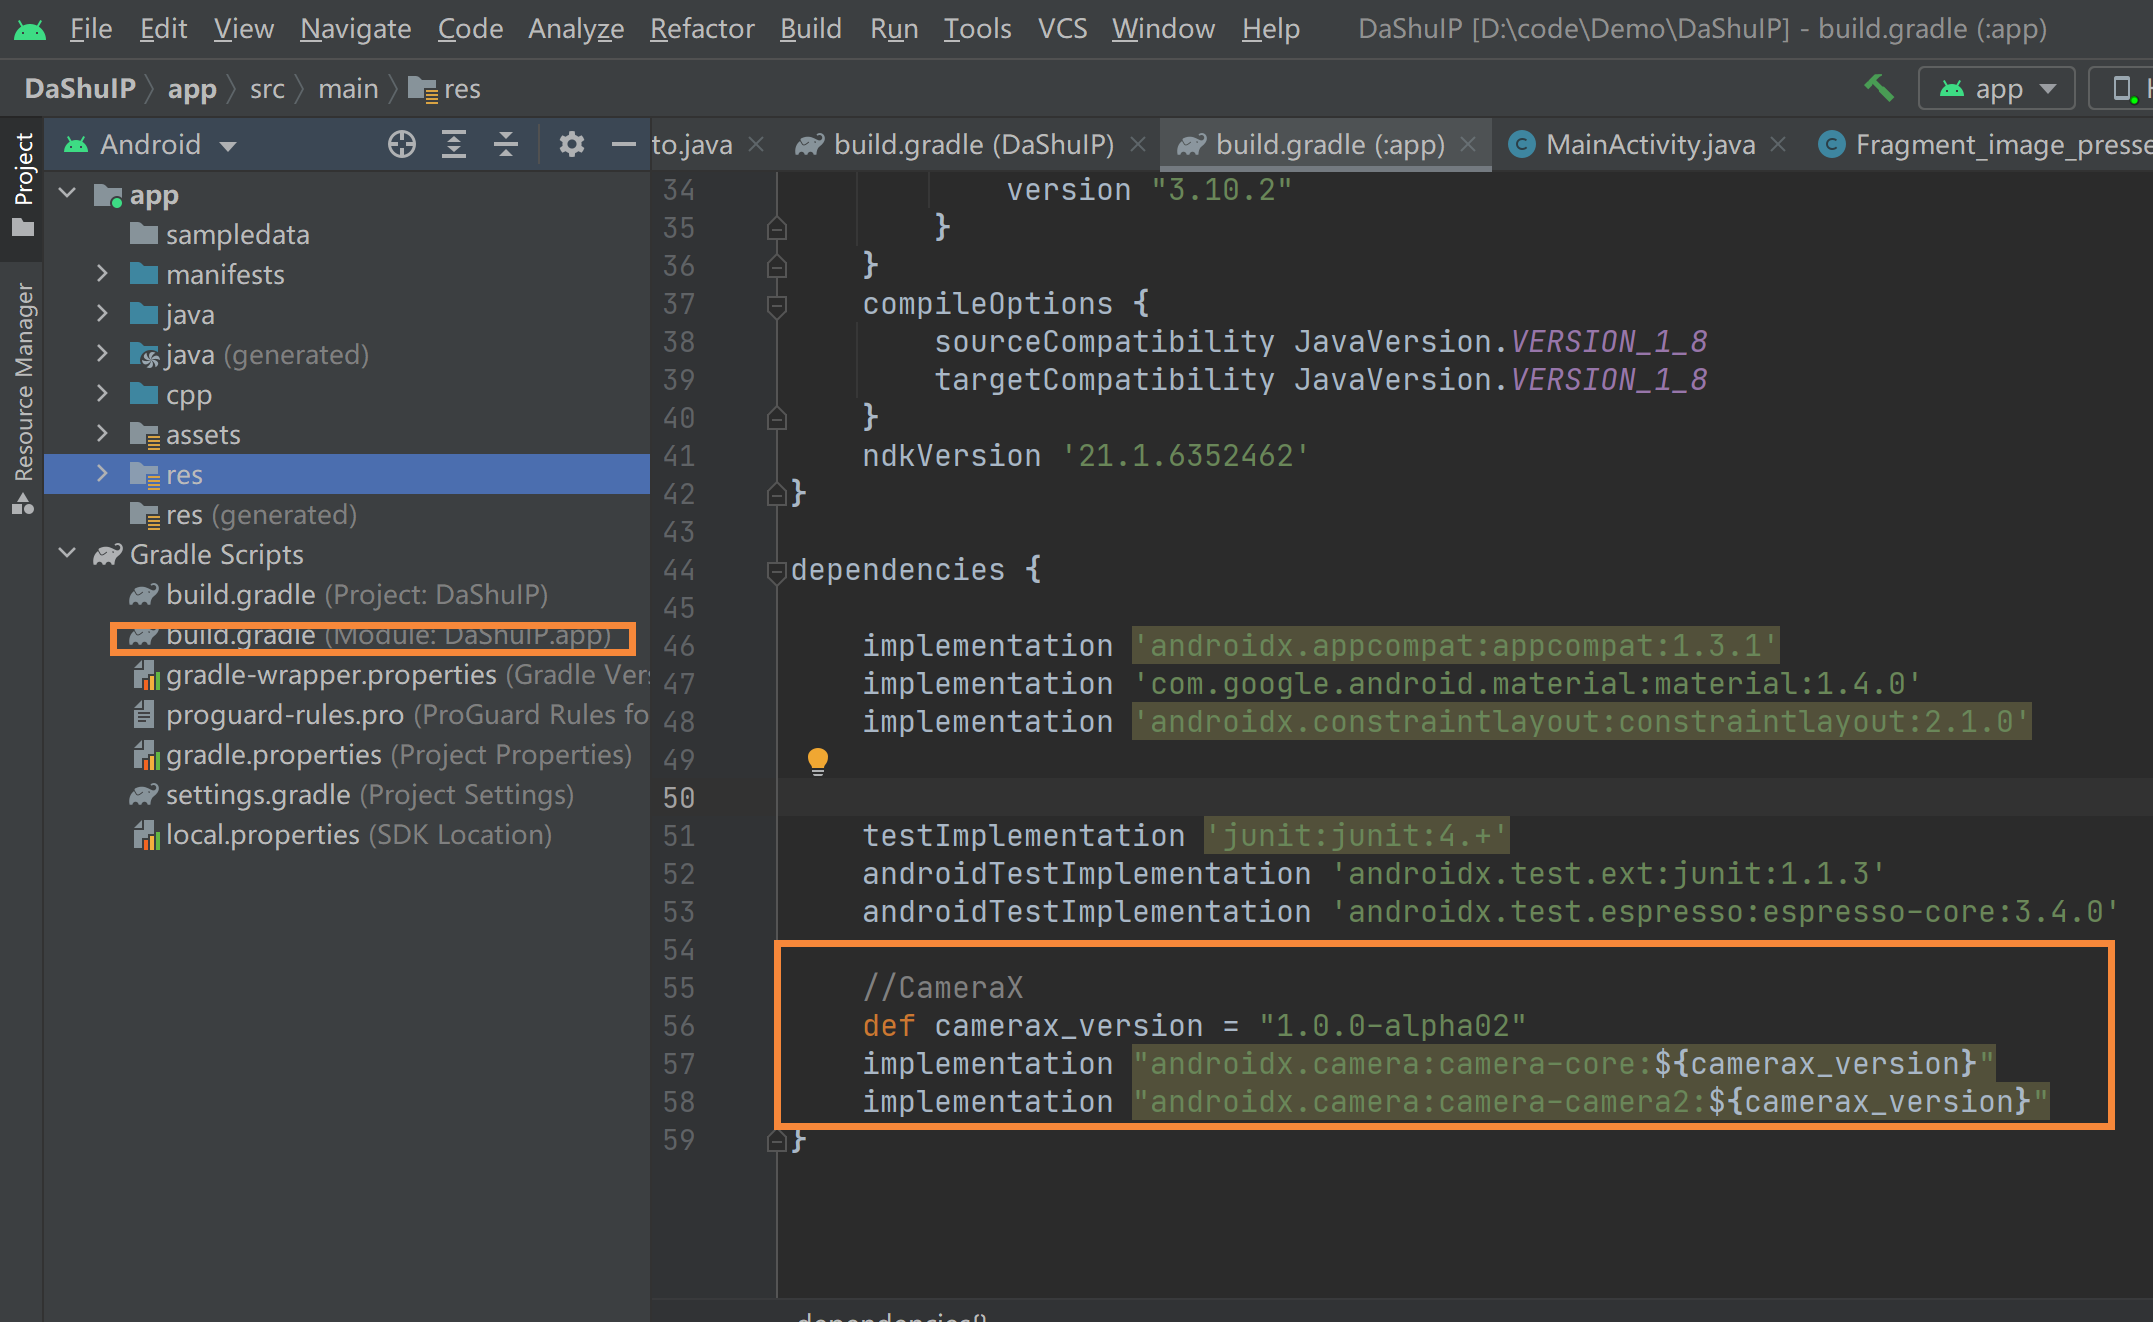Hide the Project panel with minus icon
Screen dimensions: 2153x1322
point(623,145)
